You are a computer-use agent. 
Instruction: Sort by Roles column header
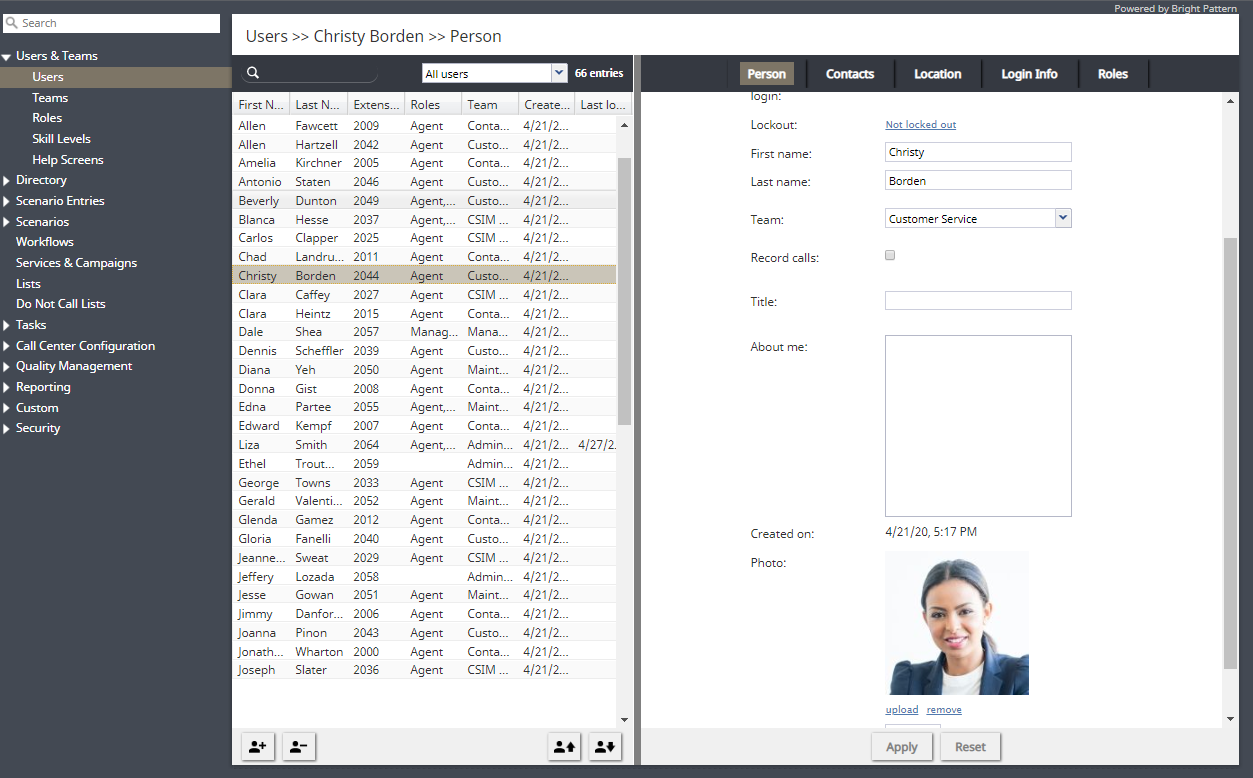tap(433, 104)
